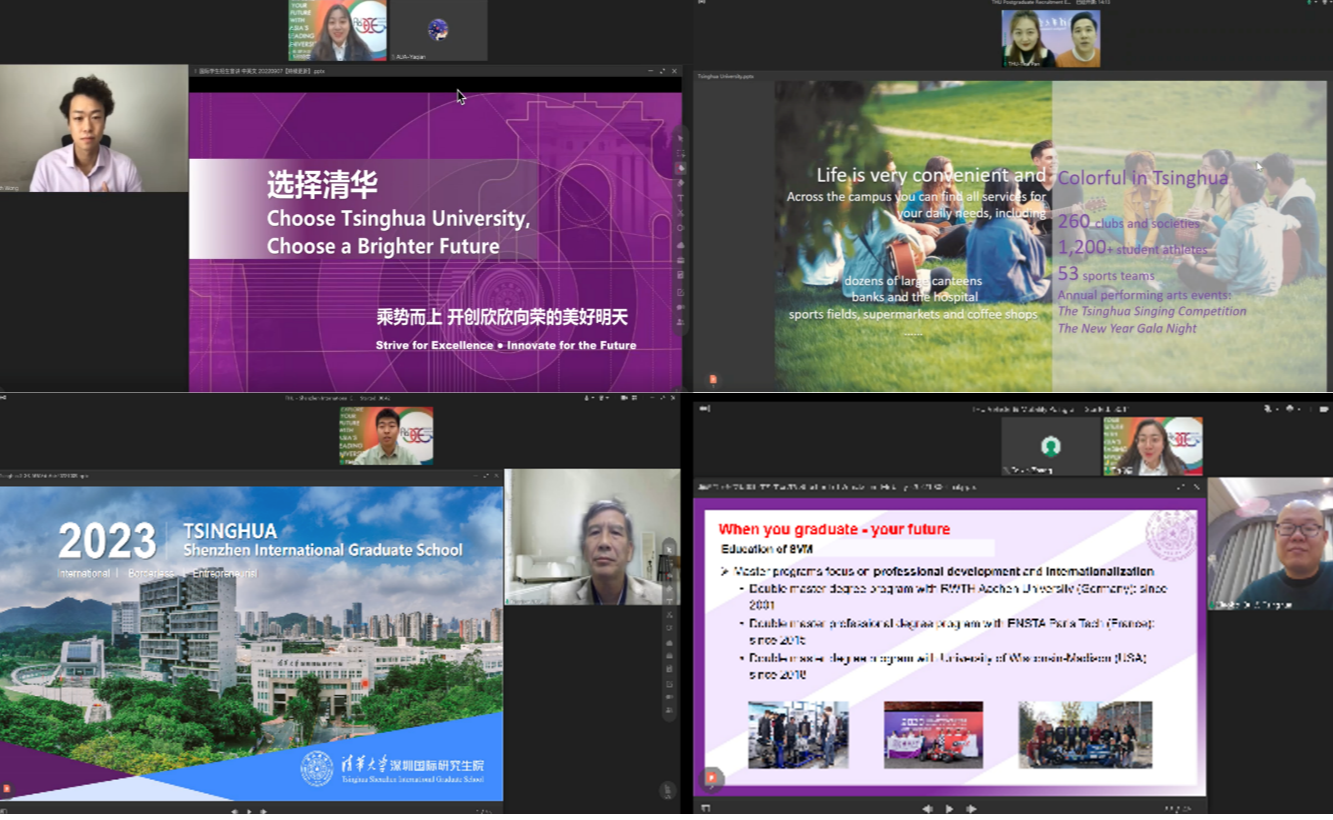
Task: Select the arrow pointer tool beside the purple slide
Action: 680,138
